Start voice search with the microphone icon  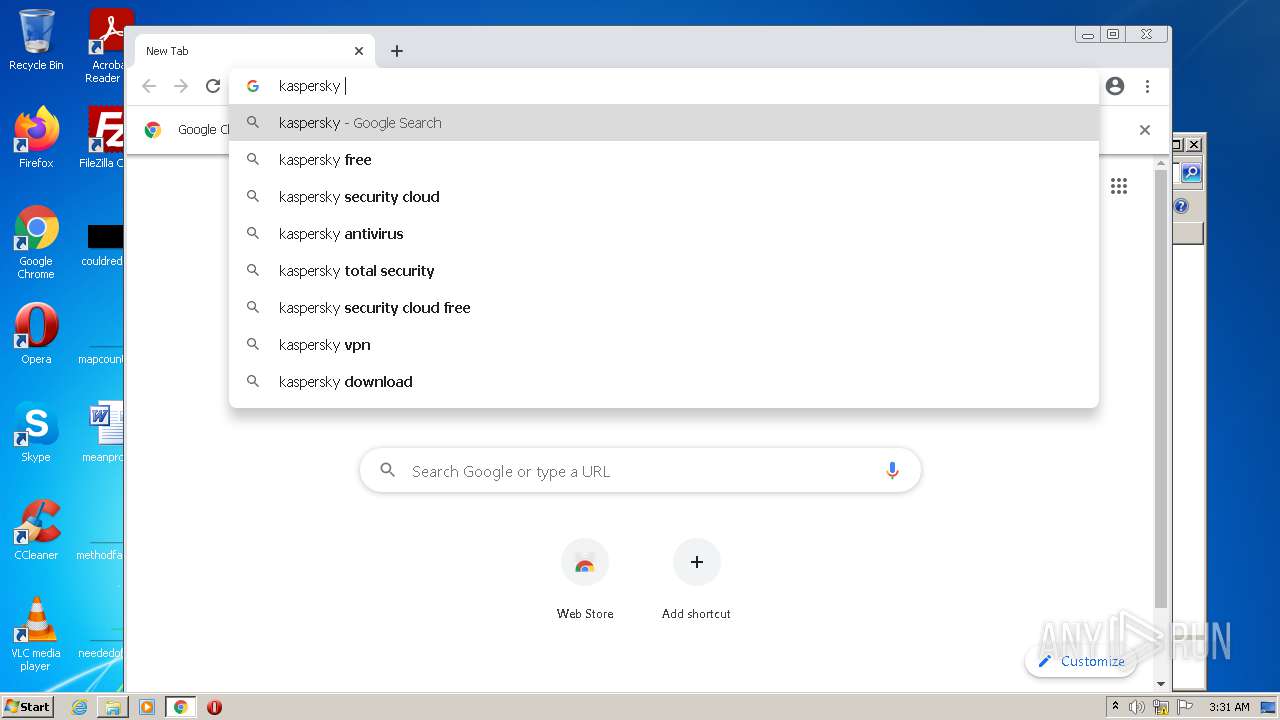pos(892,471)
